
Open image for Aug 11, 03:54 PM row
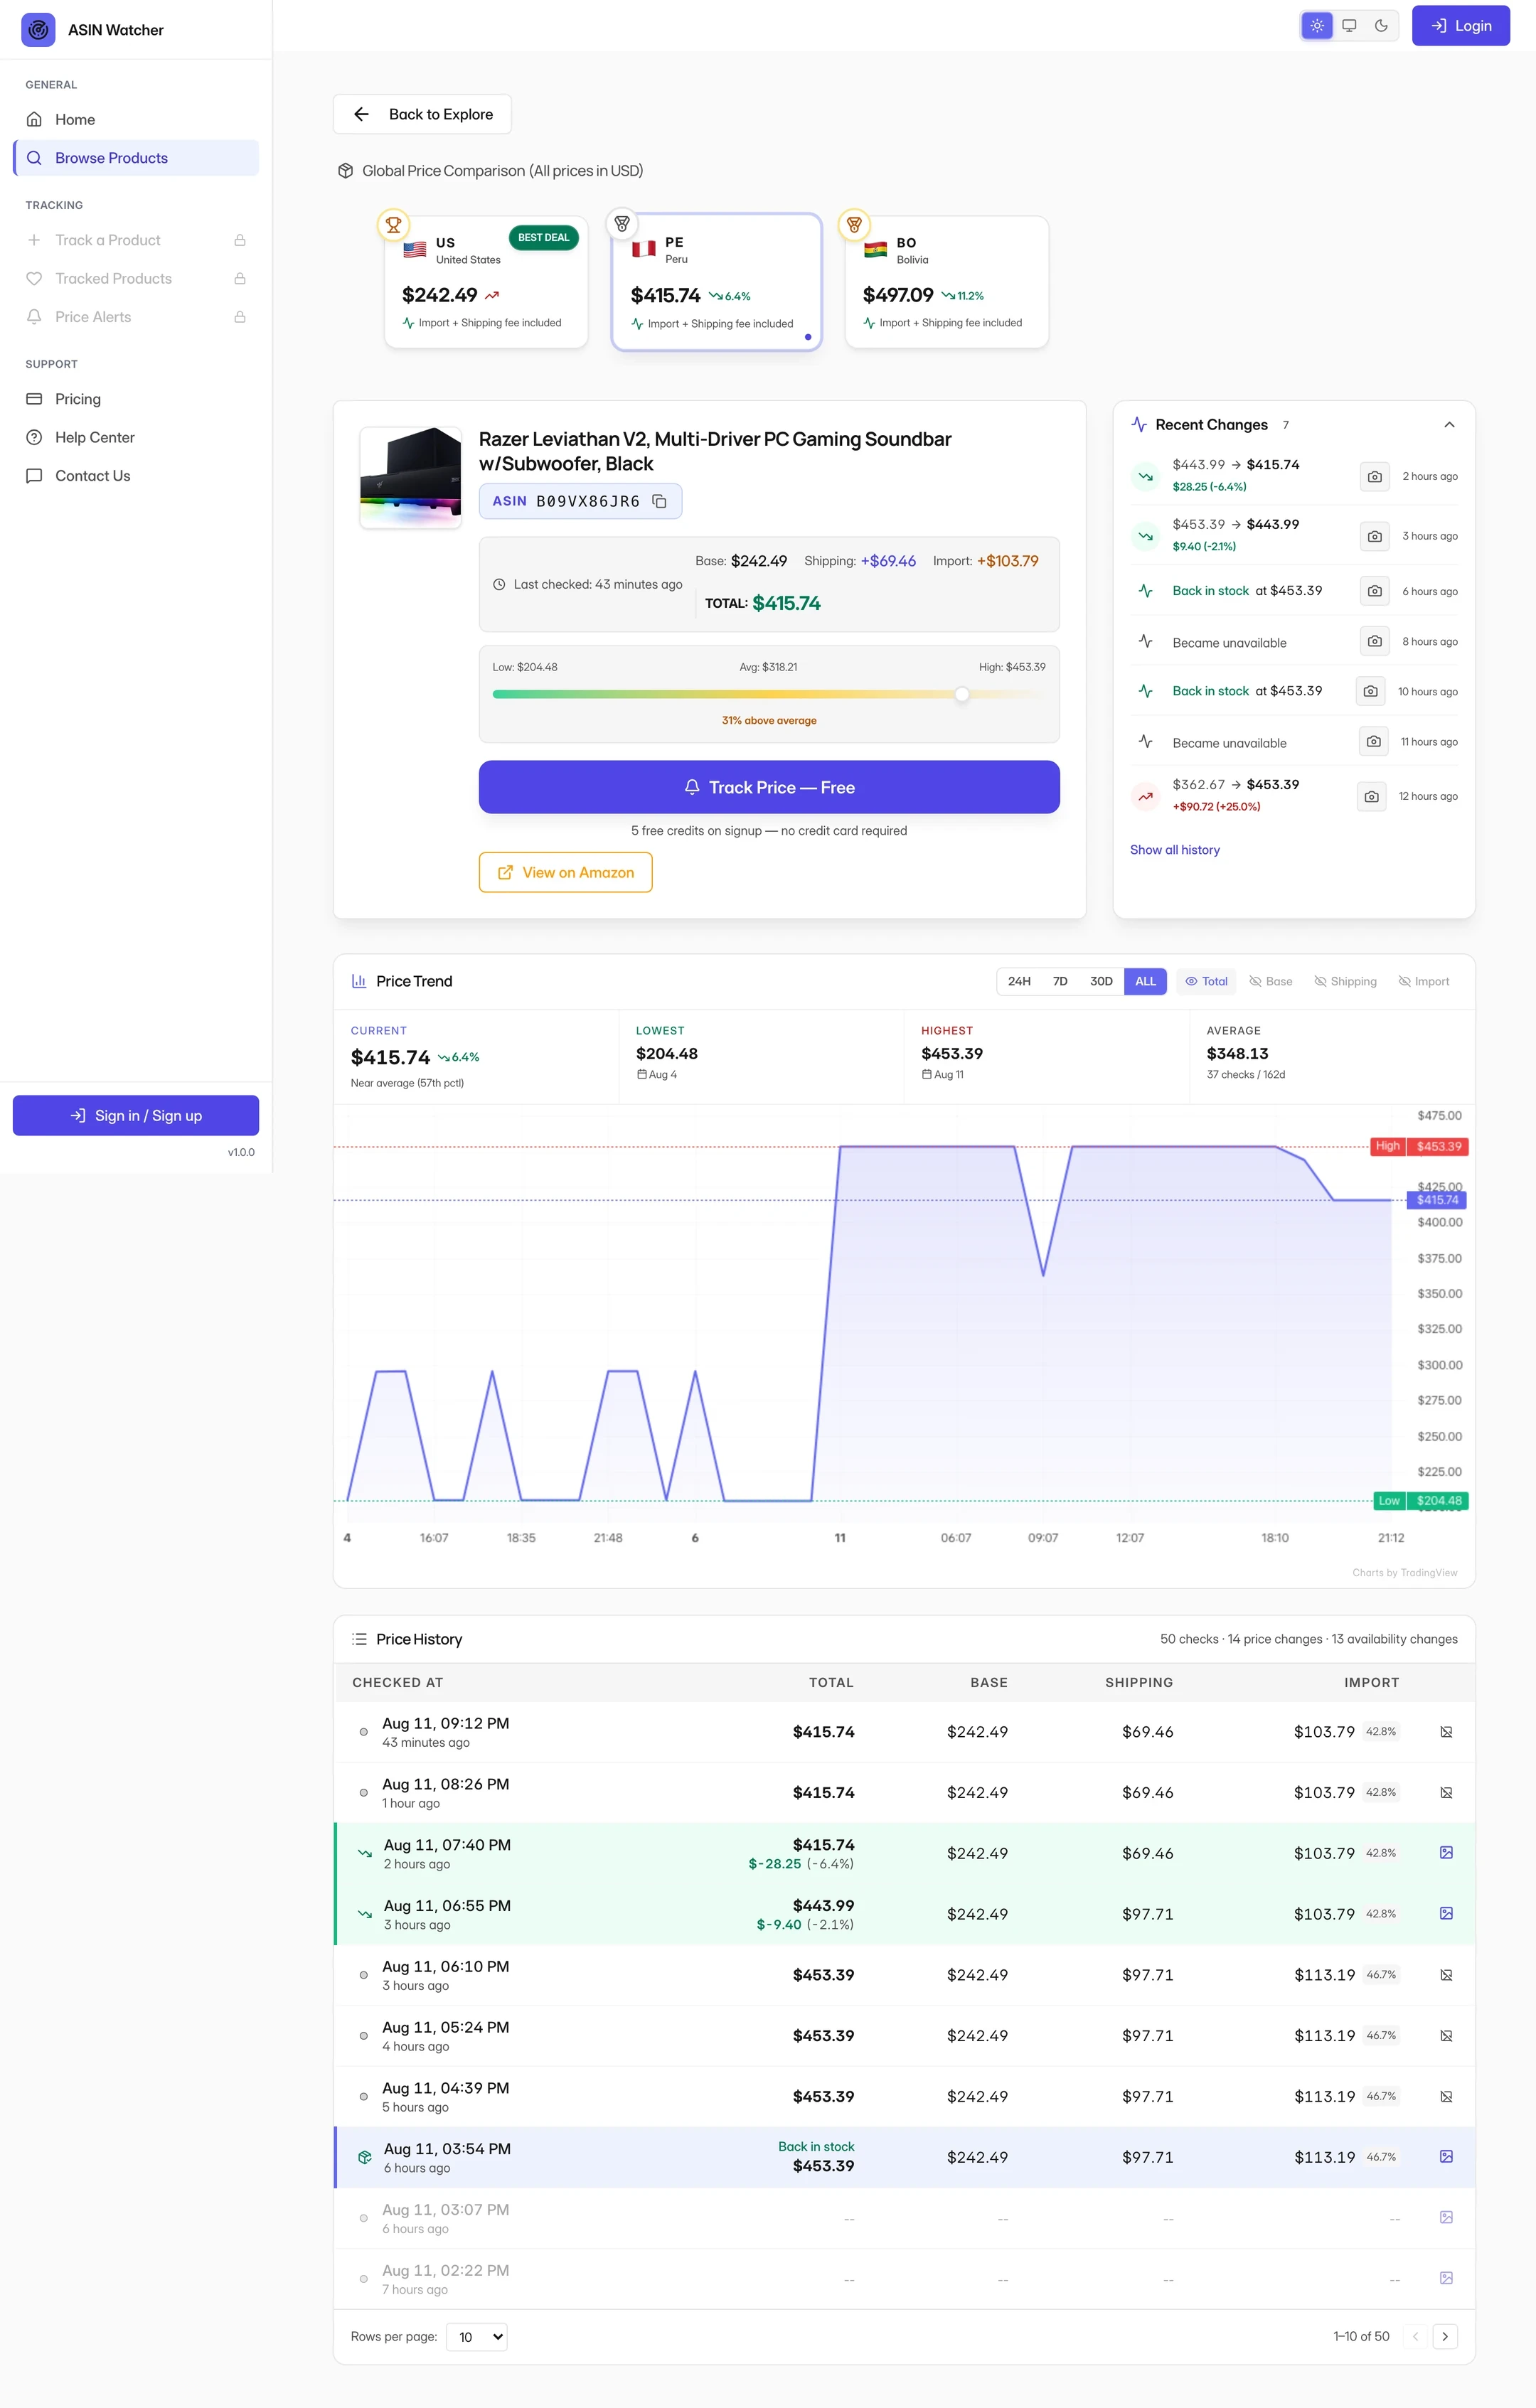click(x=1446, y=2156)
